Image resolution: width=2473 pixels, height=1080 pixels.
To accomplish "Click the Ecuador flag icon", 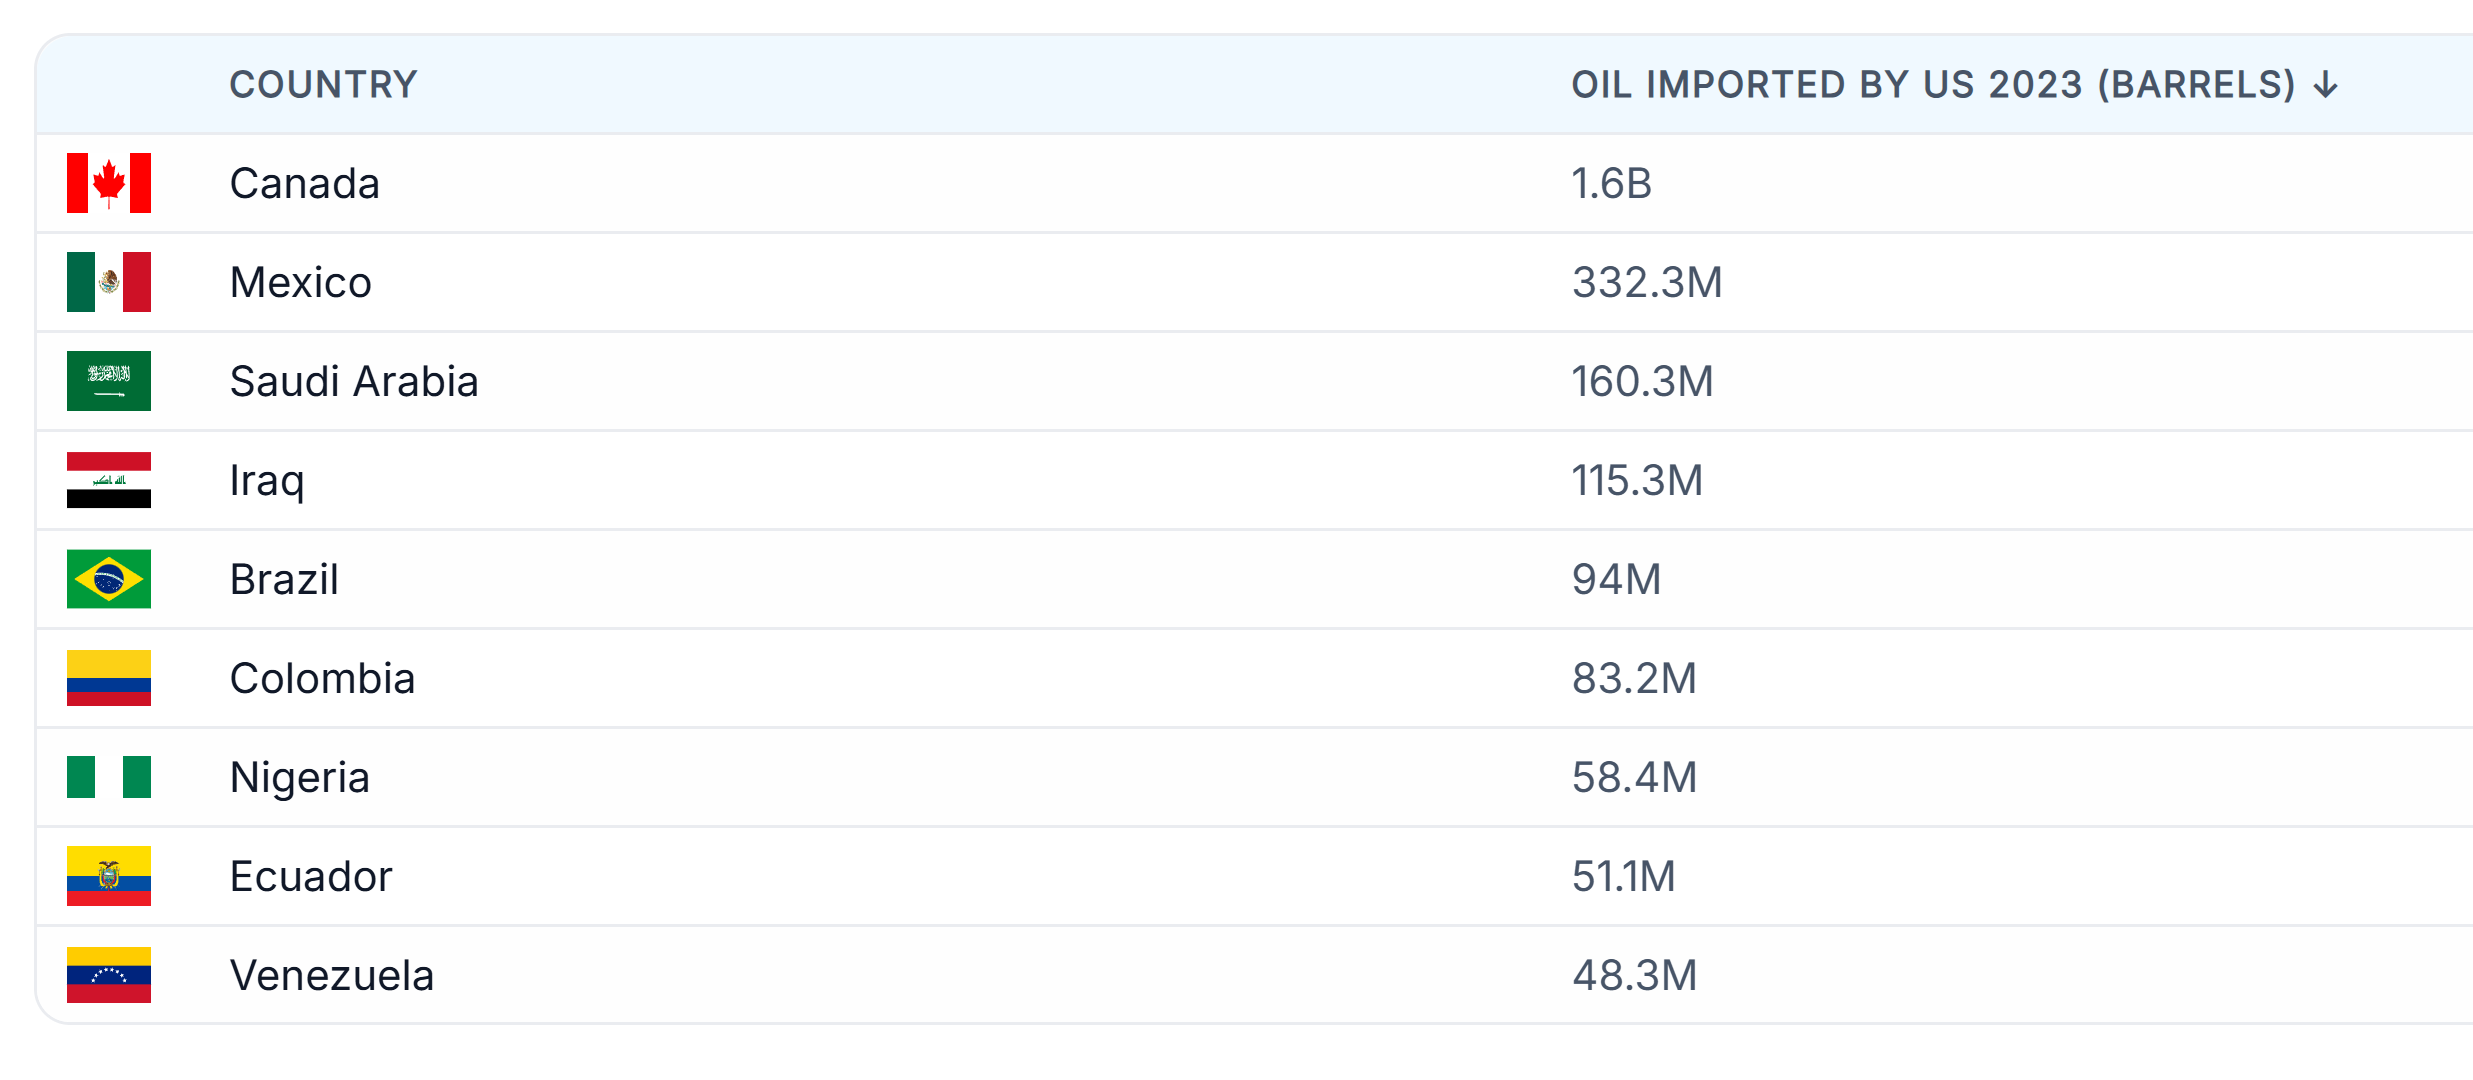I will click(109, 876).
